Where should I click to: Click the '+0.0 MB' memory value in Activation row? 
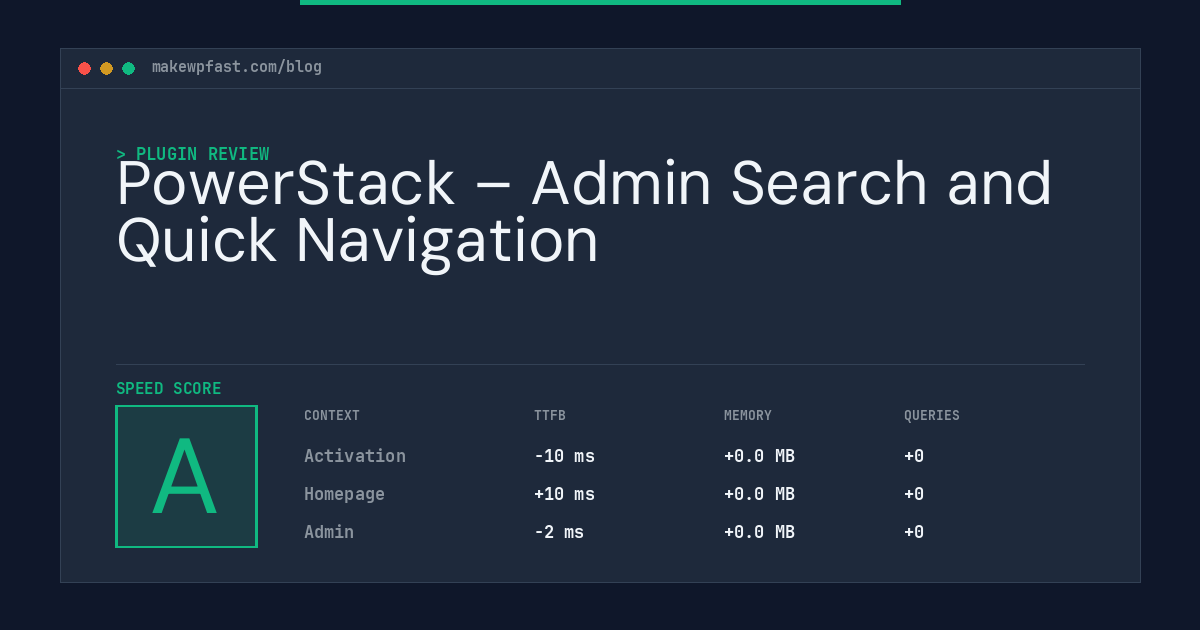[x=759, y=456]
